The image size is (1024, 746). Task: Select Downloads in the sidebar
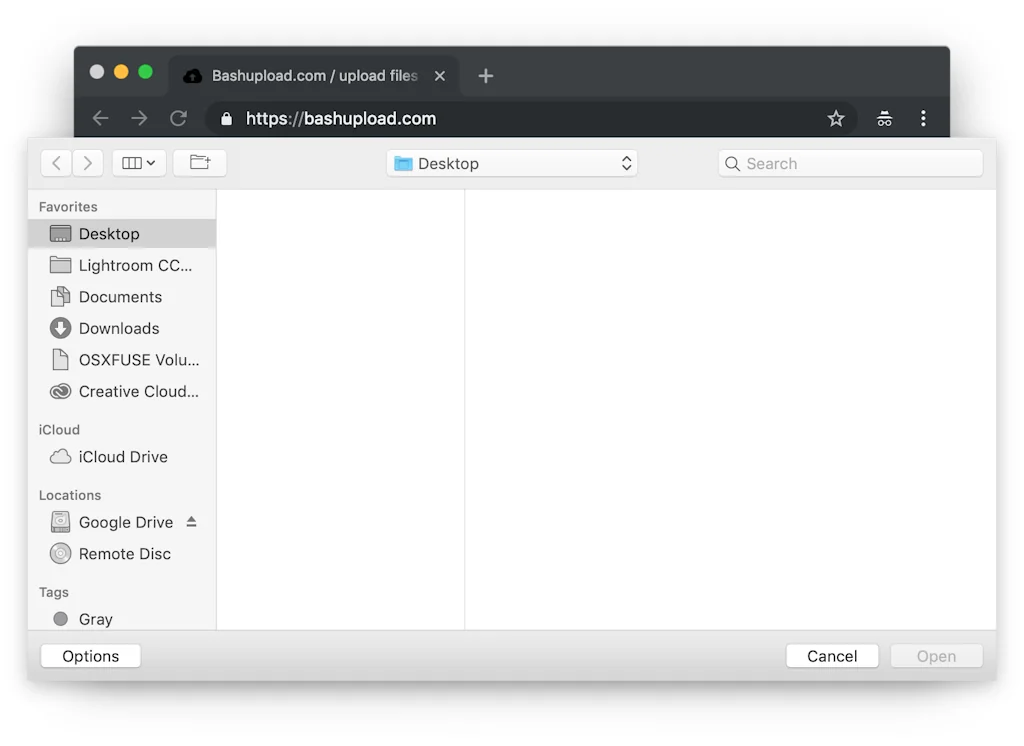click(x=122, y=328)
